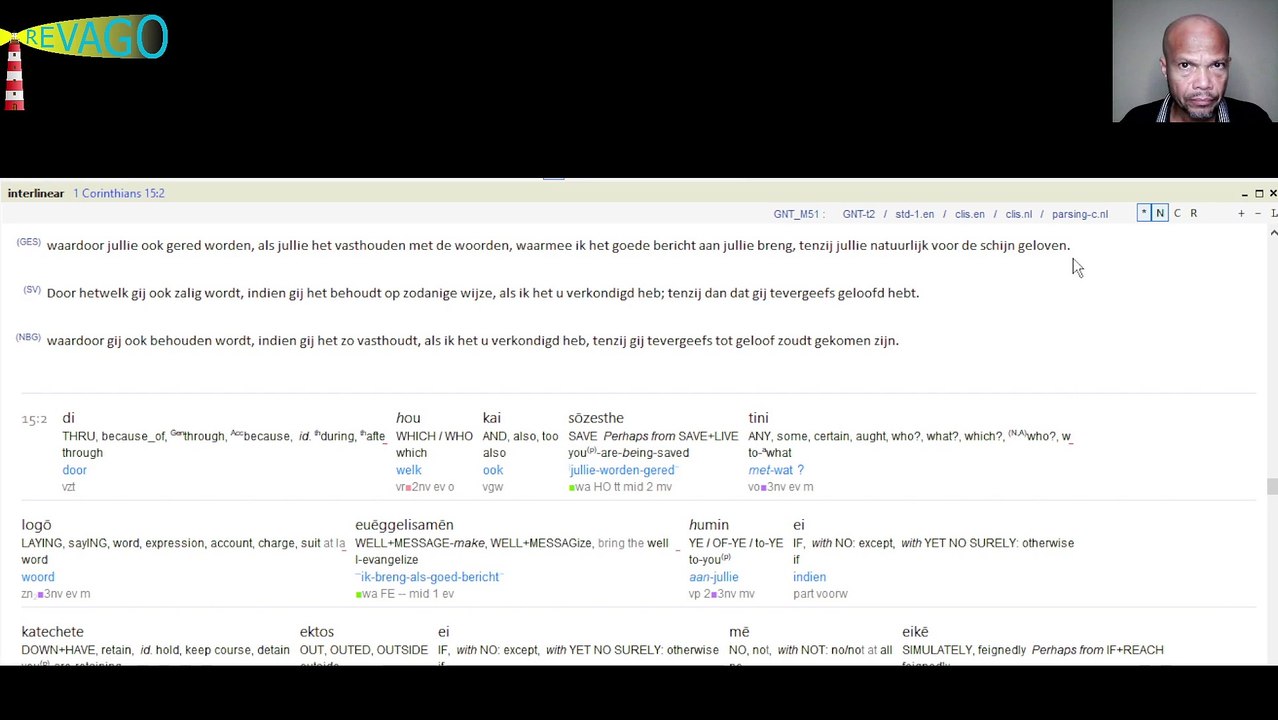1278x720 pixels.
Task: Click the Greek word 'katechete'
Action: 52,632
